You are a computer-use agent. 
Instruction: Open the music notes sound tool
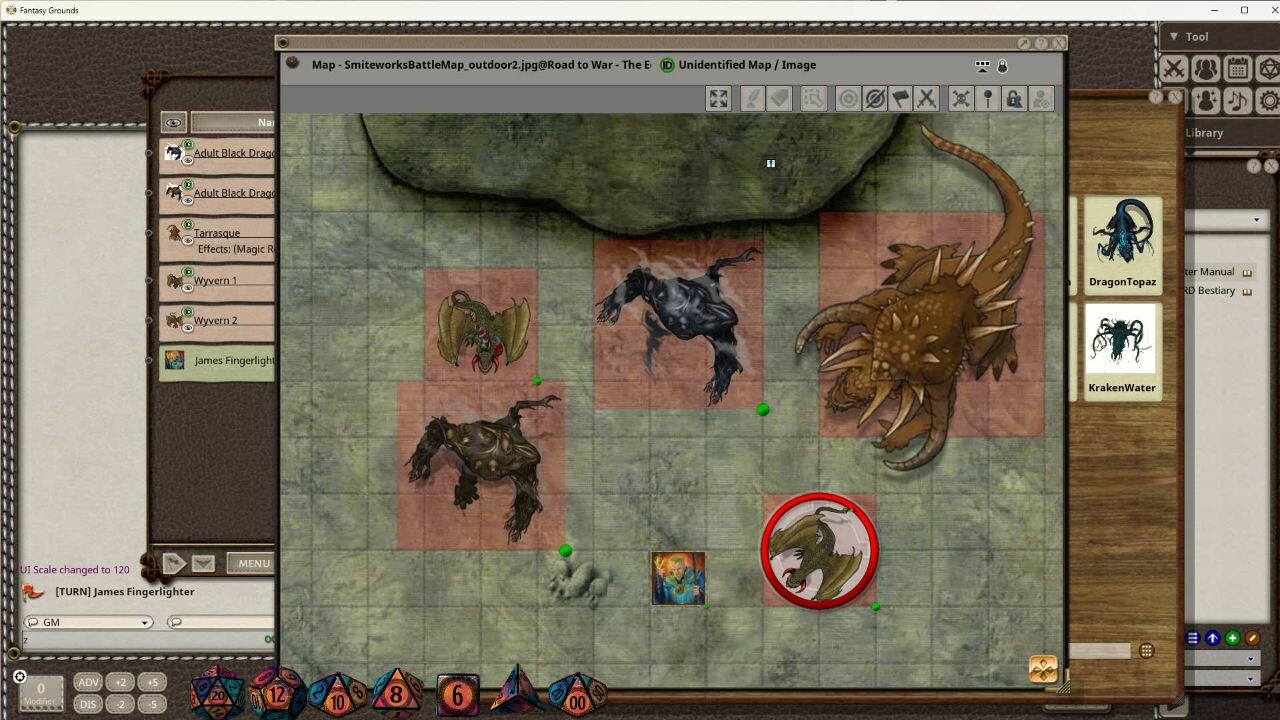click(1238, 101)
